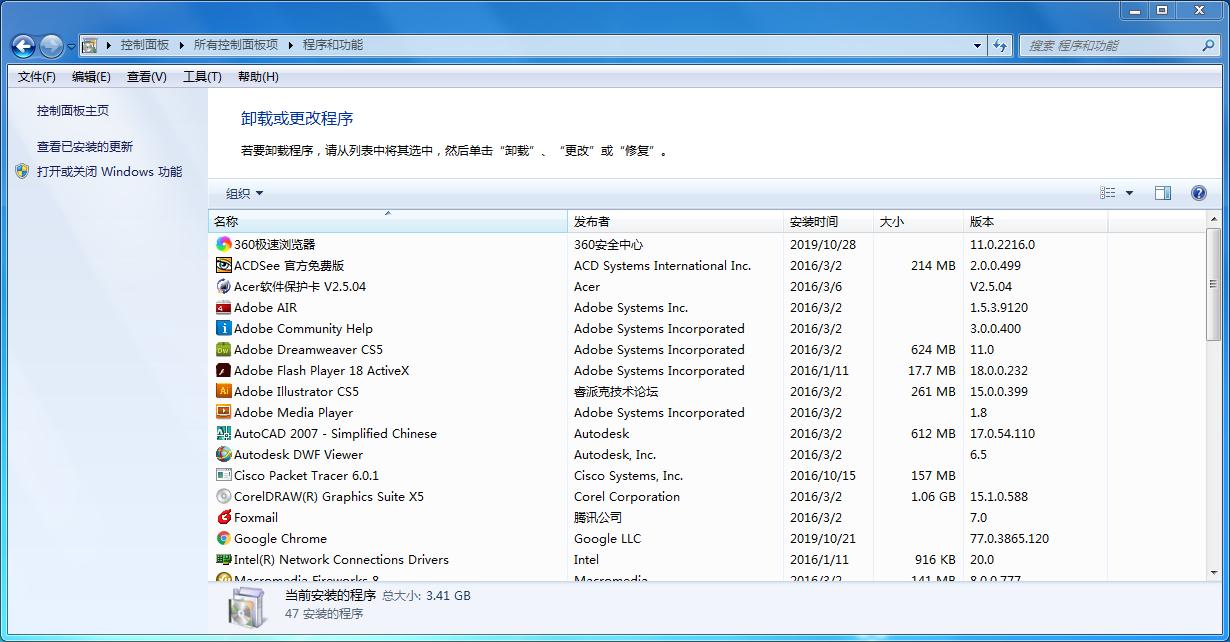Click the Adobe Dreamweaver CS5 icon
The height and width of the screenshot is (642, 1230).
[224, 349]
